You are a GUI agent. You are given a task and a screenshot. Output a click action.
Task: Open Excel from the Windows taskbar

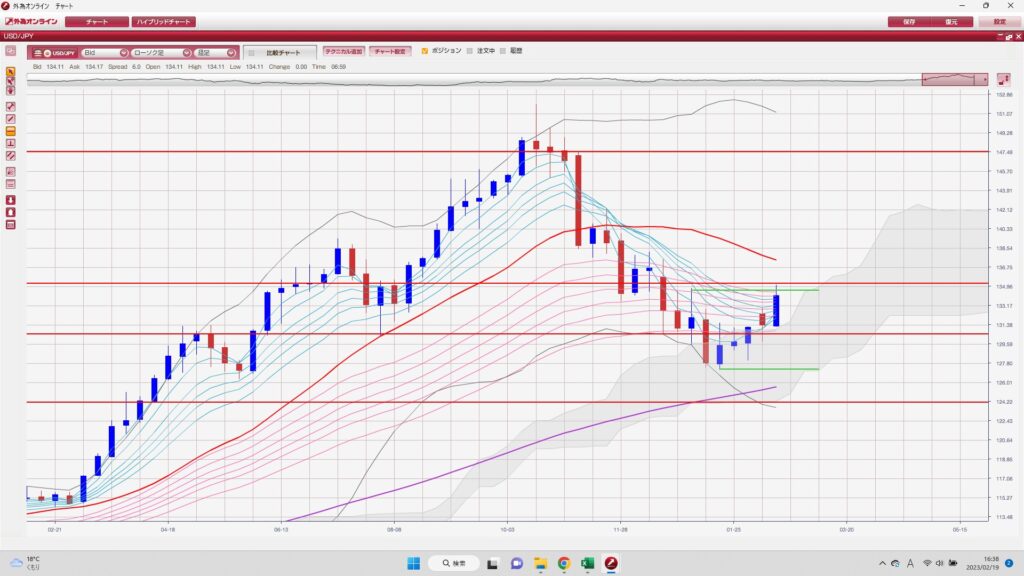[x=587, y=564]
